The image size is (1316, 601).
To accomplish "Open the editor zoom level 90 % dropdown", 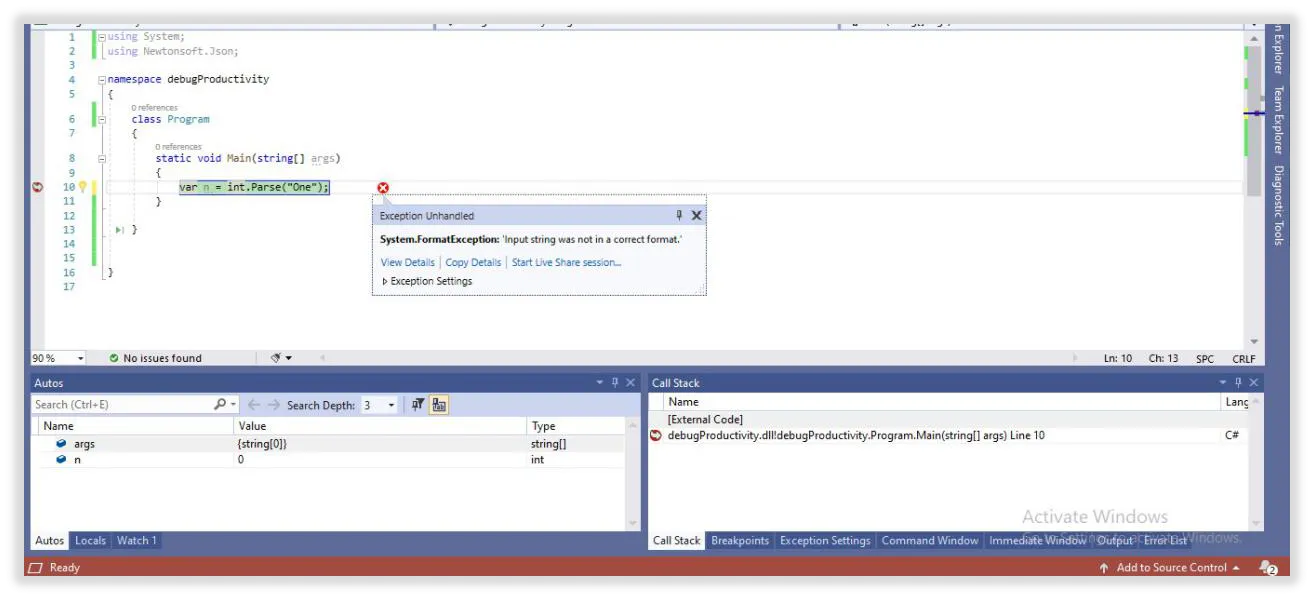I will pyautogui.click(x=81, y=358).
